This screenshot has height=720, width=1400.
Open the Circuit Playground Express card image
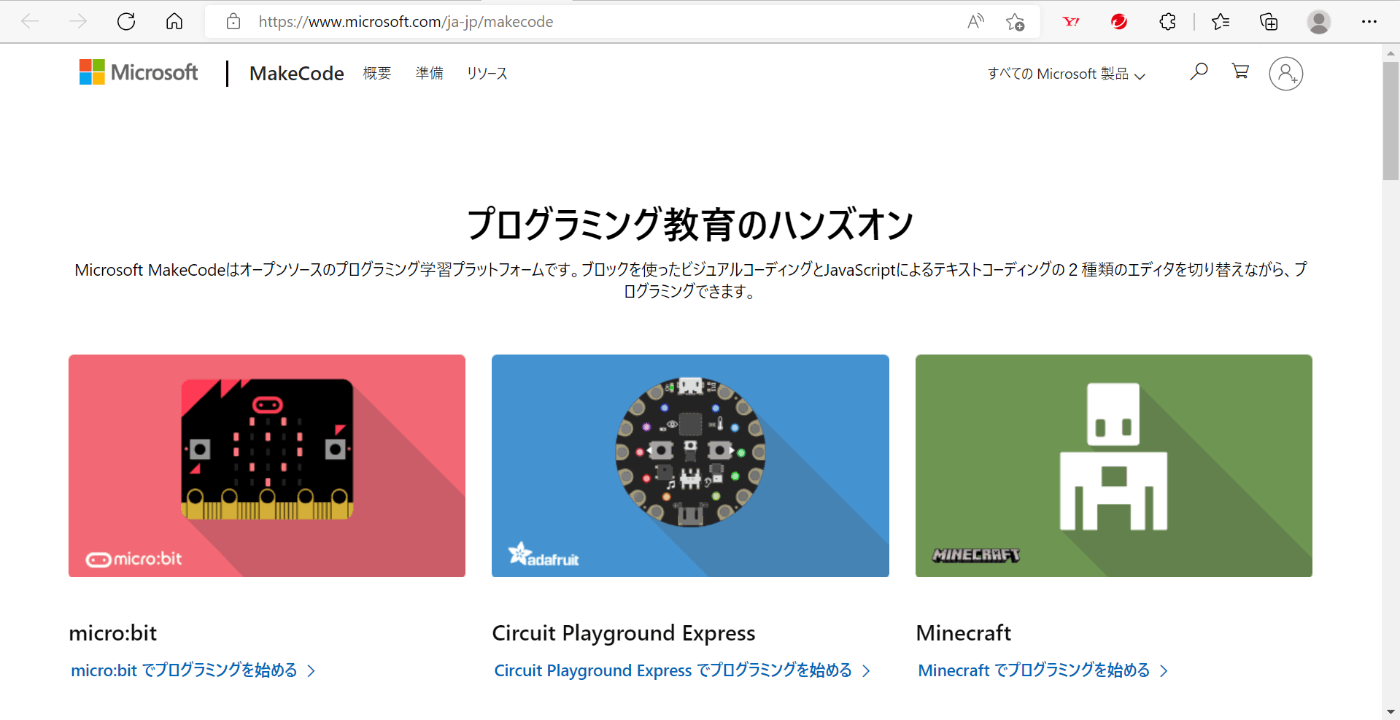[690, 466]
